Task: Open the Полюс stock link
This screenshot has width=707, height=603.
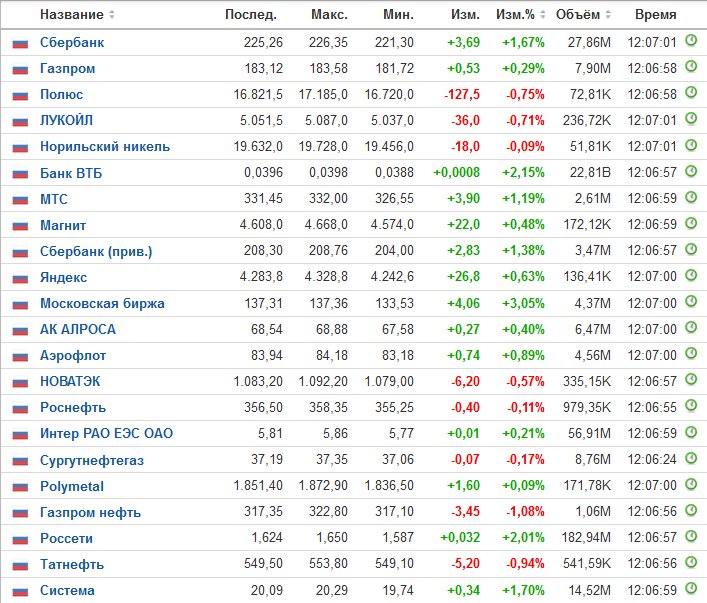Action: pyautogui.click(x=62, y=95)
